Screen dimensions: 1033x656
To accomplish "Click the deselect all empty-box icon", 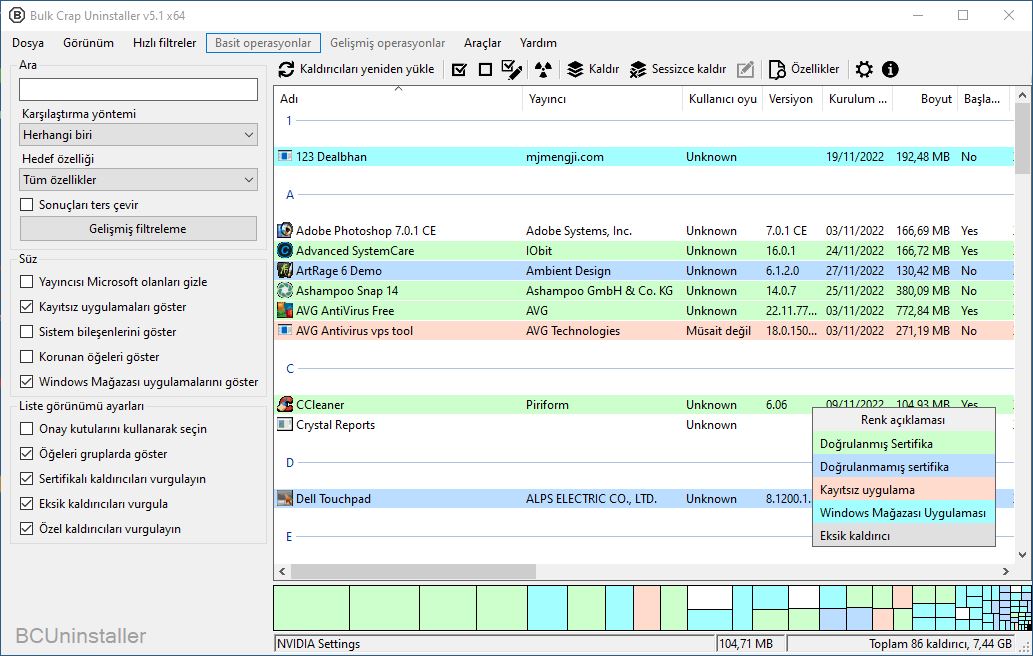I will coord(486,69).
